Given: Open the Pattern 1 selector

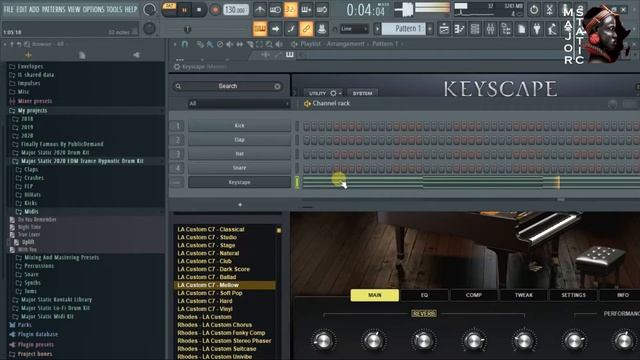Looking at the screenshot, I should coord(404,29).
